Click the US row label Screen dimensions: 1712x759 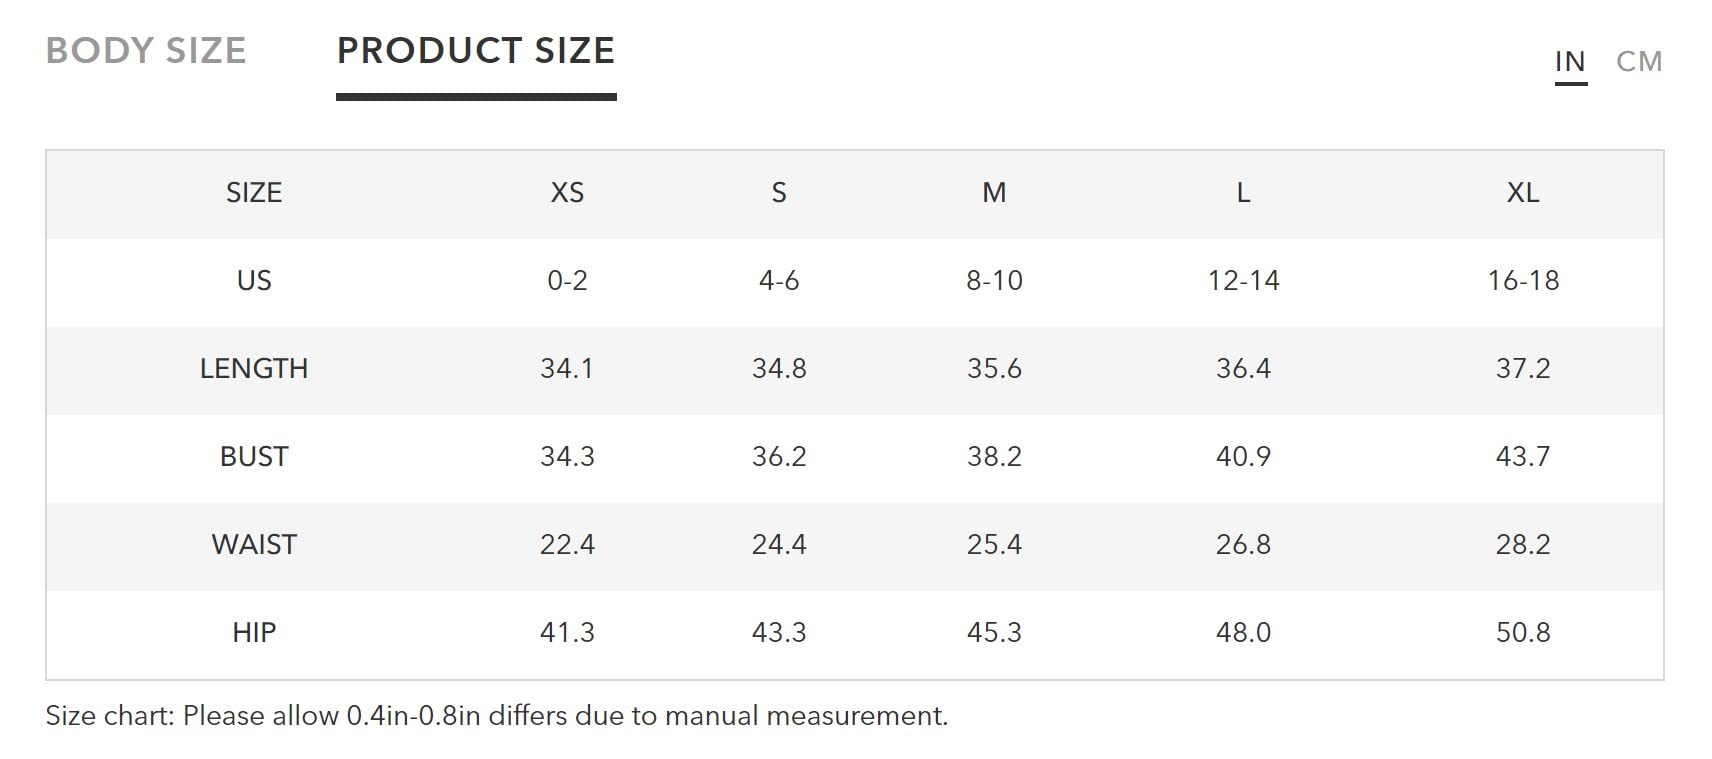[x=254, y=281]
